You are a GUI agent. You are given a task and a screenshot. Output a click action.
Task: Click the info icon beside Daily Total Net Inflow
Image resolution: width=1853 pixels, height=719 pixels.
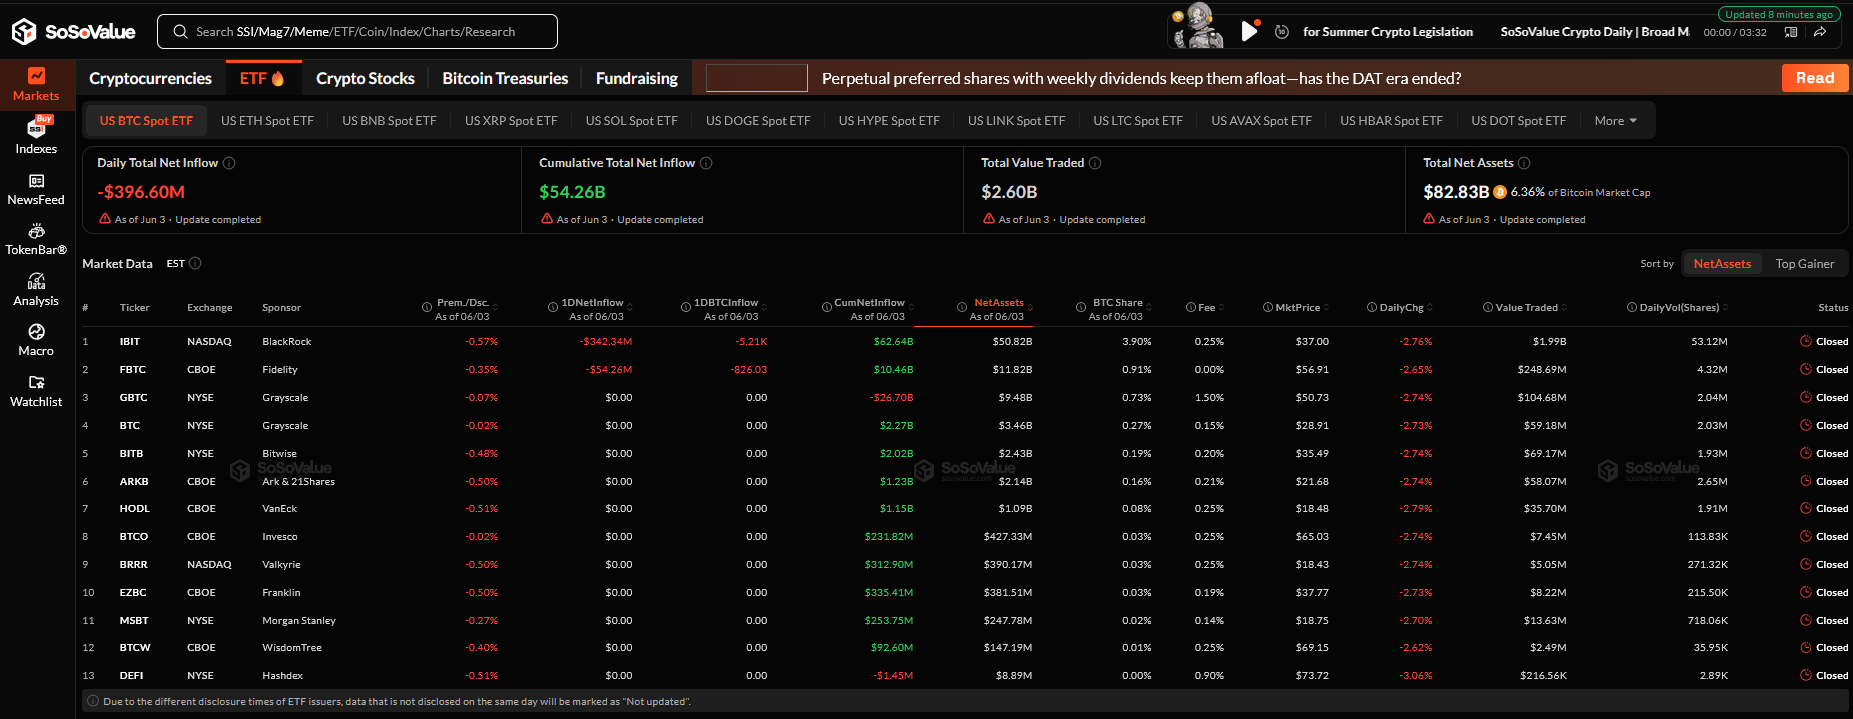(229, 163)
